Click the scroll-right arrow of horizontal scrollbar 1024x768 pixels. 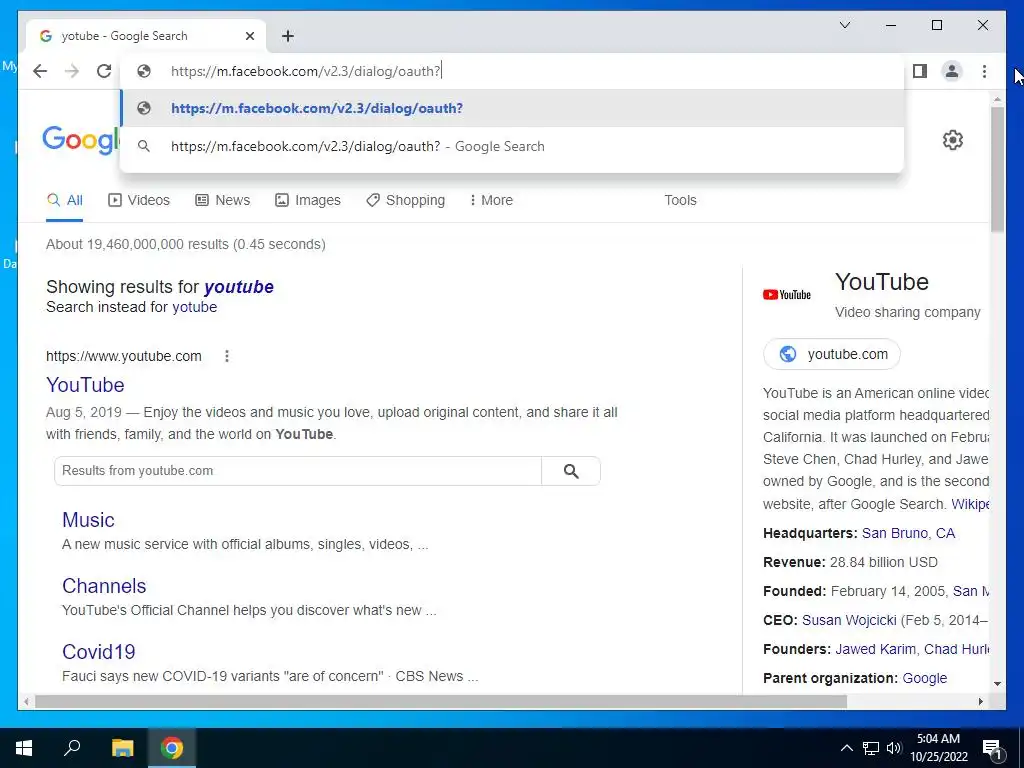pyautogui.click(x=980, y=701)
